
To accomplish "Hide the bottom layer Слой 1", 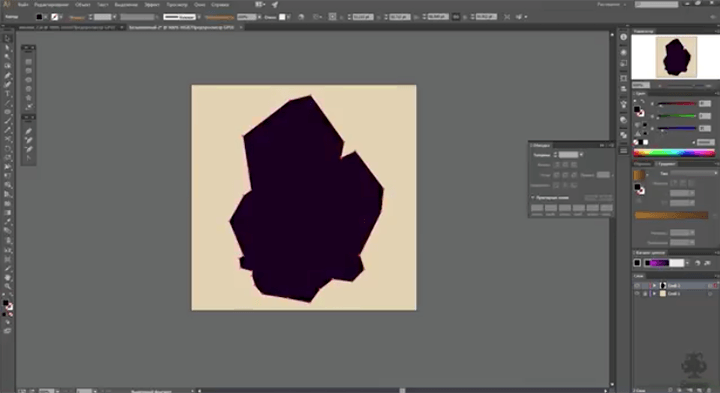I will tap(637, 293).
